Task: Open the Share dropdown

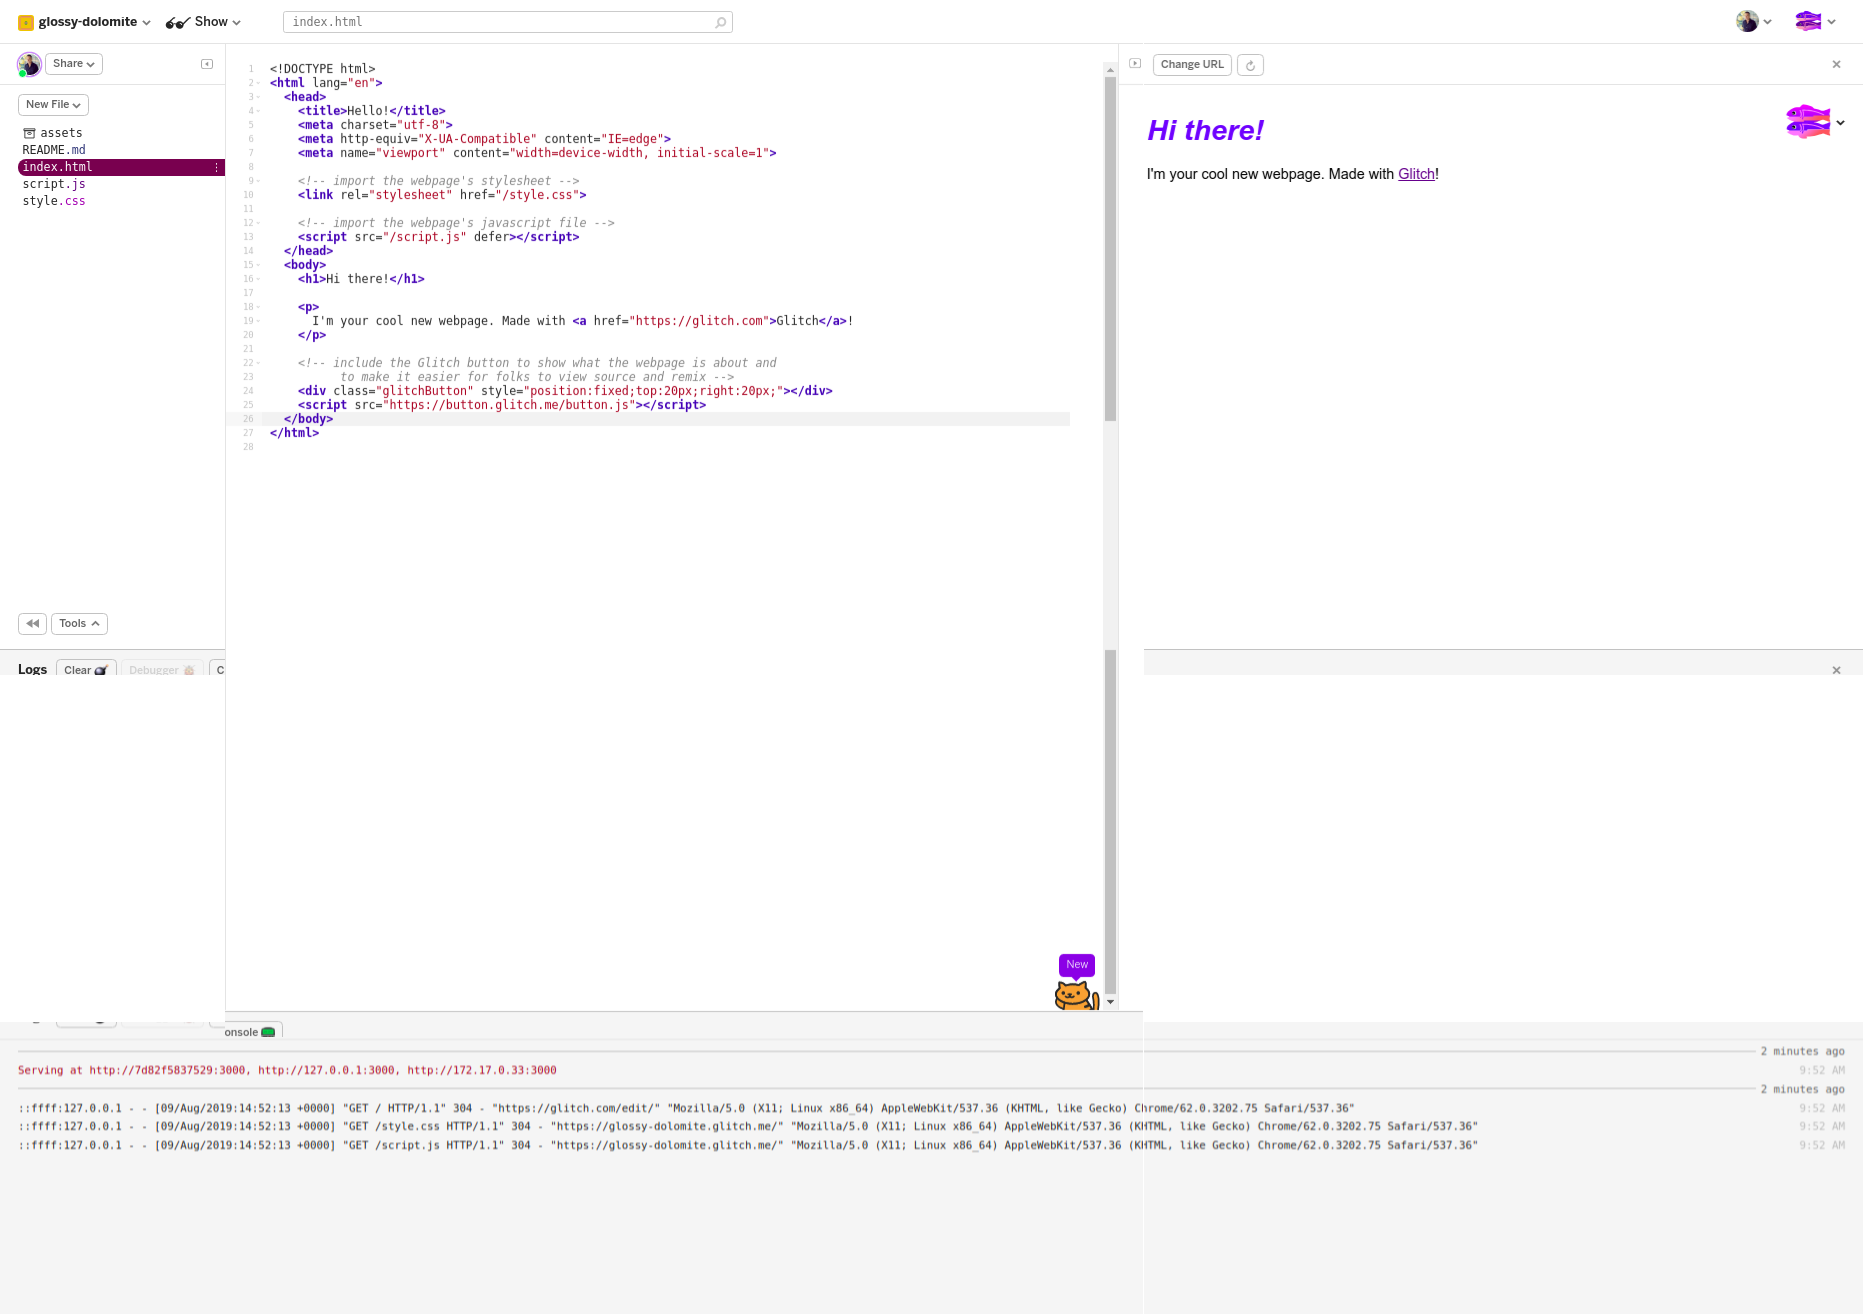Action: point(74,64)
